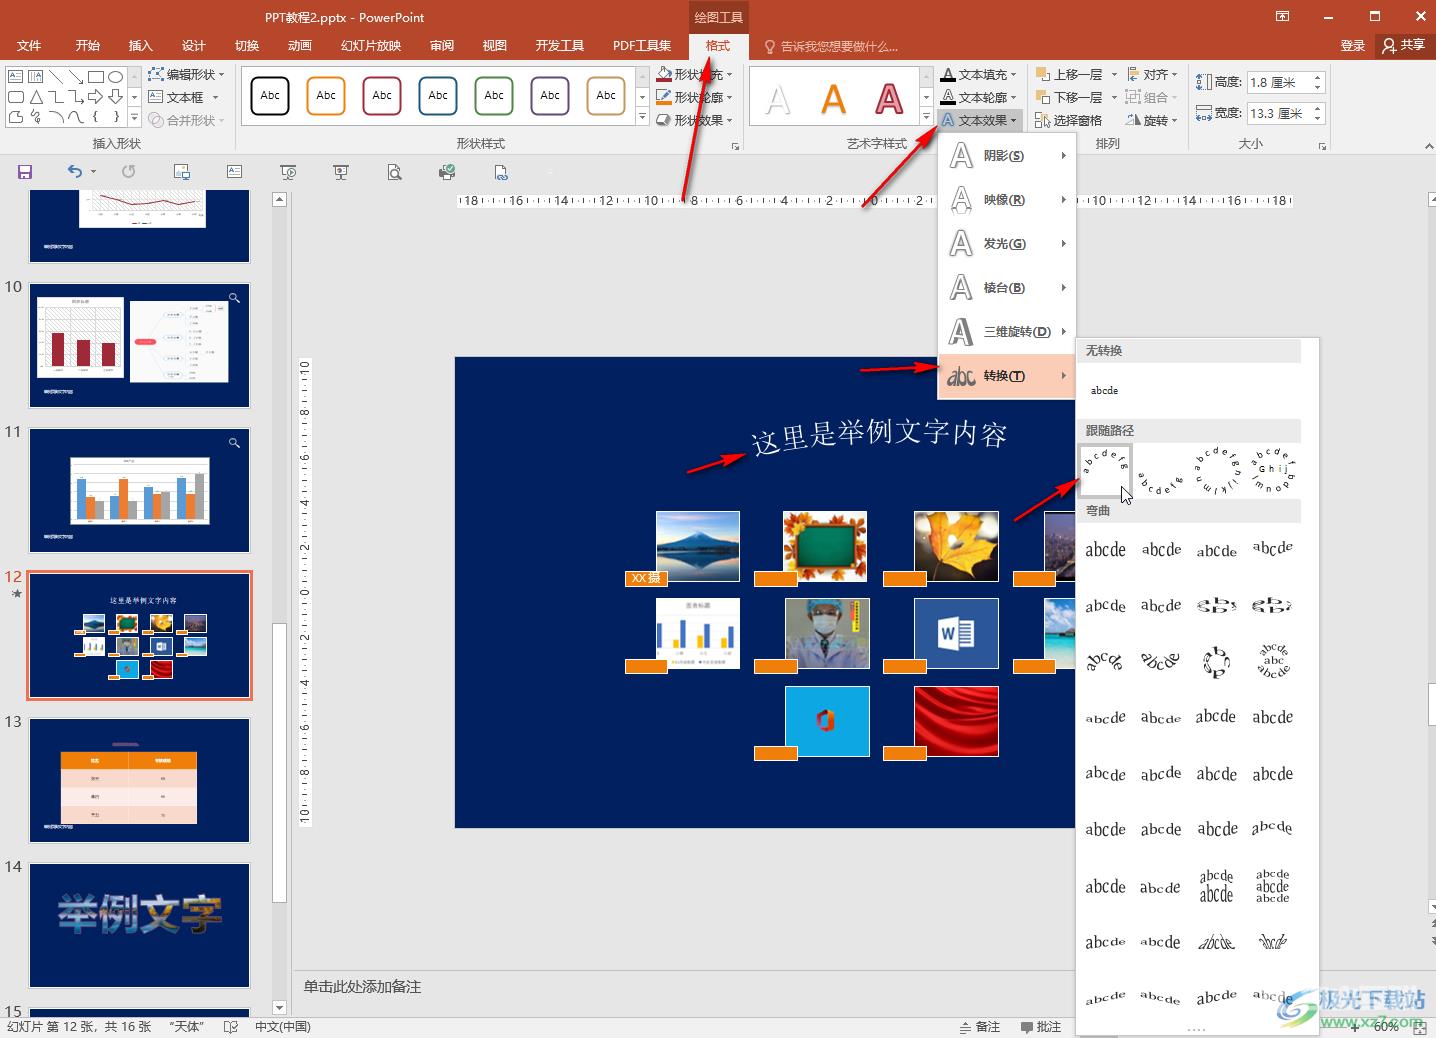Select the red outlined A WordArt style
The width and height of the screenshot is (1436, 1038).
point(888,99)
